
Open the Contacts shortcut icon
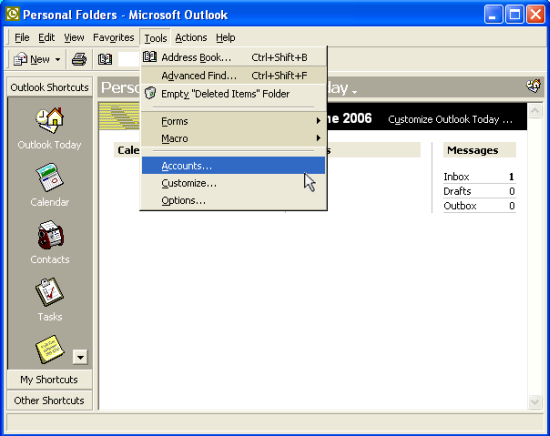51,235
